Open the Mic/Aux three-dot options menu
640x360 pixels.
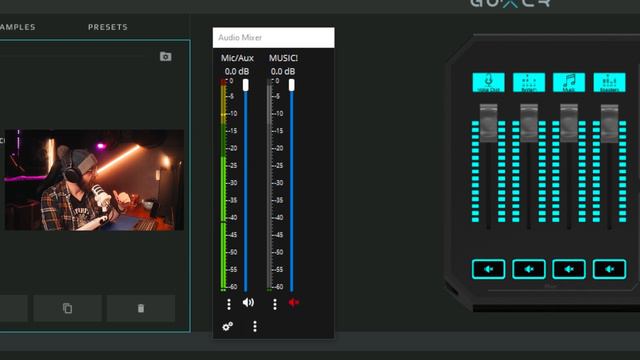pyautogui.click(x=229, y=304)
